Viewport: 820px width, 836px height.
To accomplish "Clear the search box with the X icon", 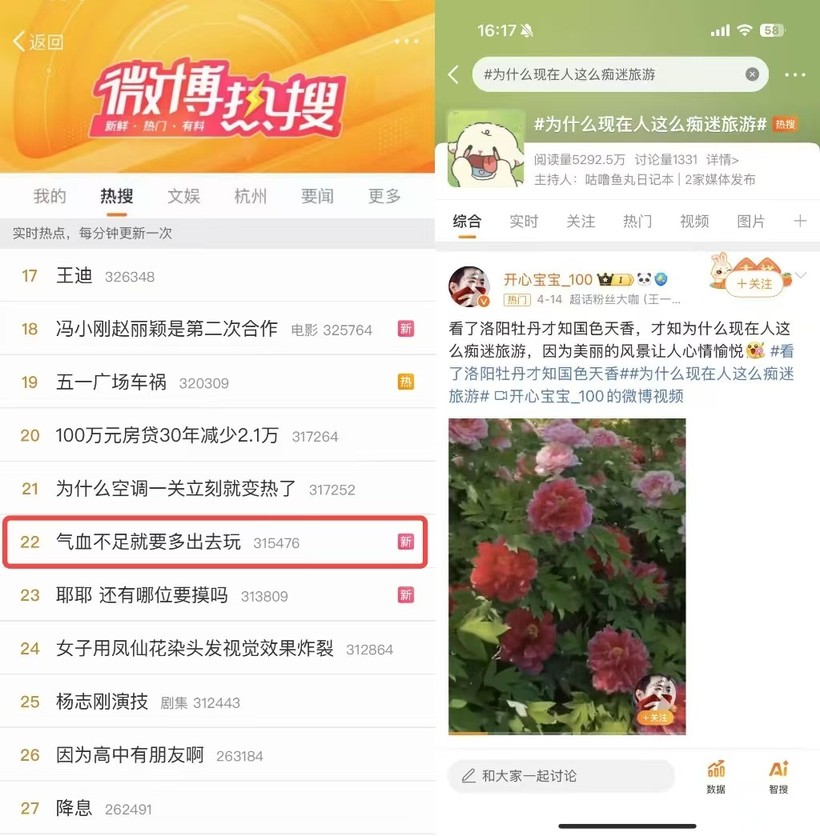I will click(x=752, y=74).
